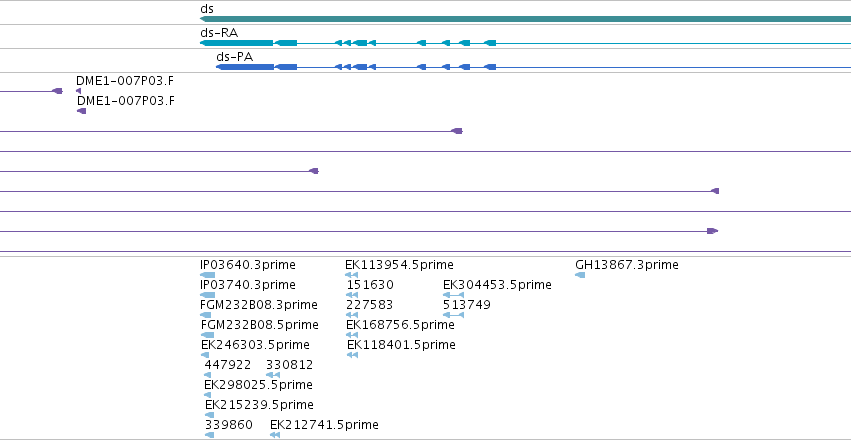Click the 330812 EST glyph
This screenshot has width=851, height=440.
273,375
